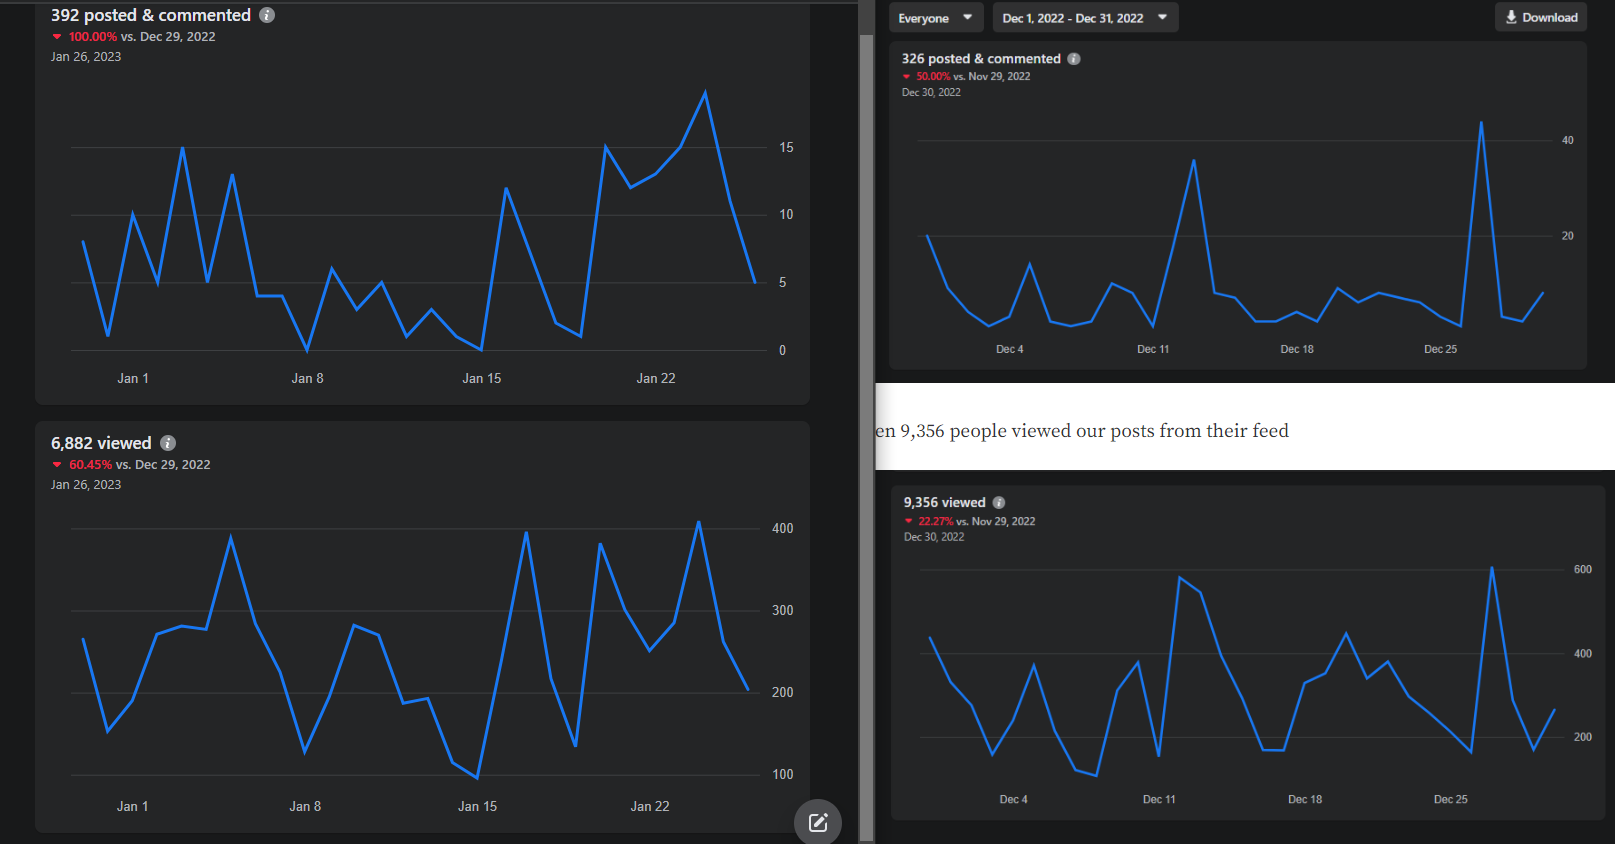1615x844 pixels.
Task: Open the Everyone audience dropdown
Action: coord(936,18)
